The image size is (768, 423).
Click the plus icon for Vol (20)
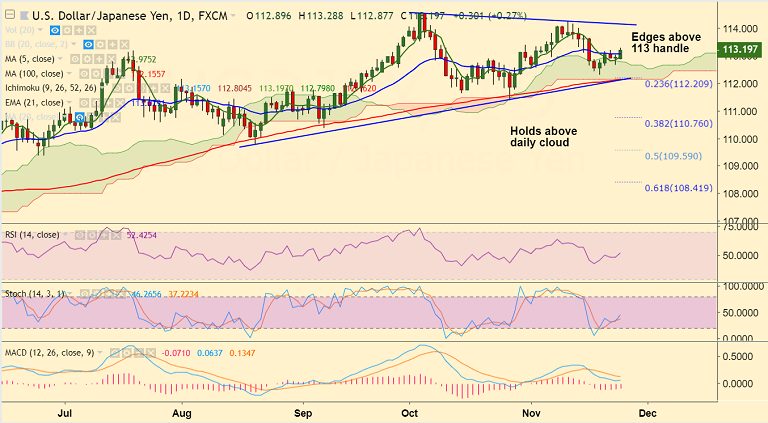click(x=79, y=30)
